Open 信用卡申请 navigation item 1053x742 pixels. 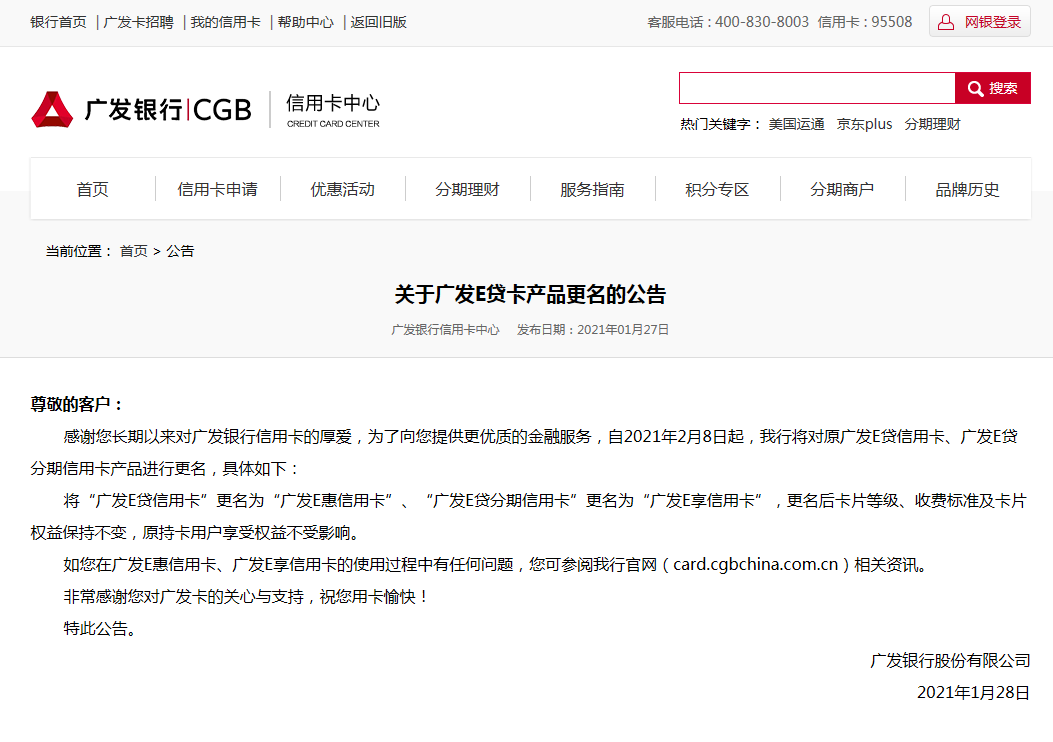point(218,189)
